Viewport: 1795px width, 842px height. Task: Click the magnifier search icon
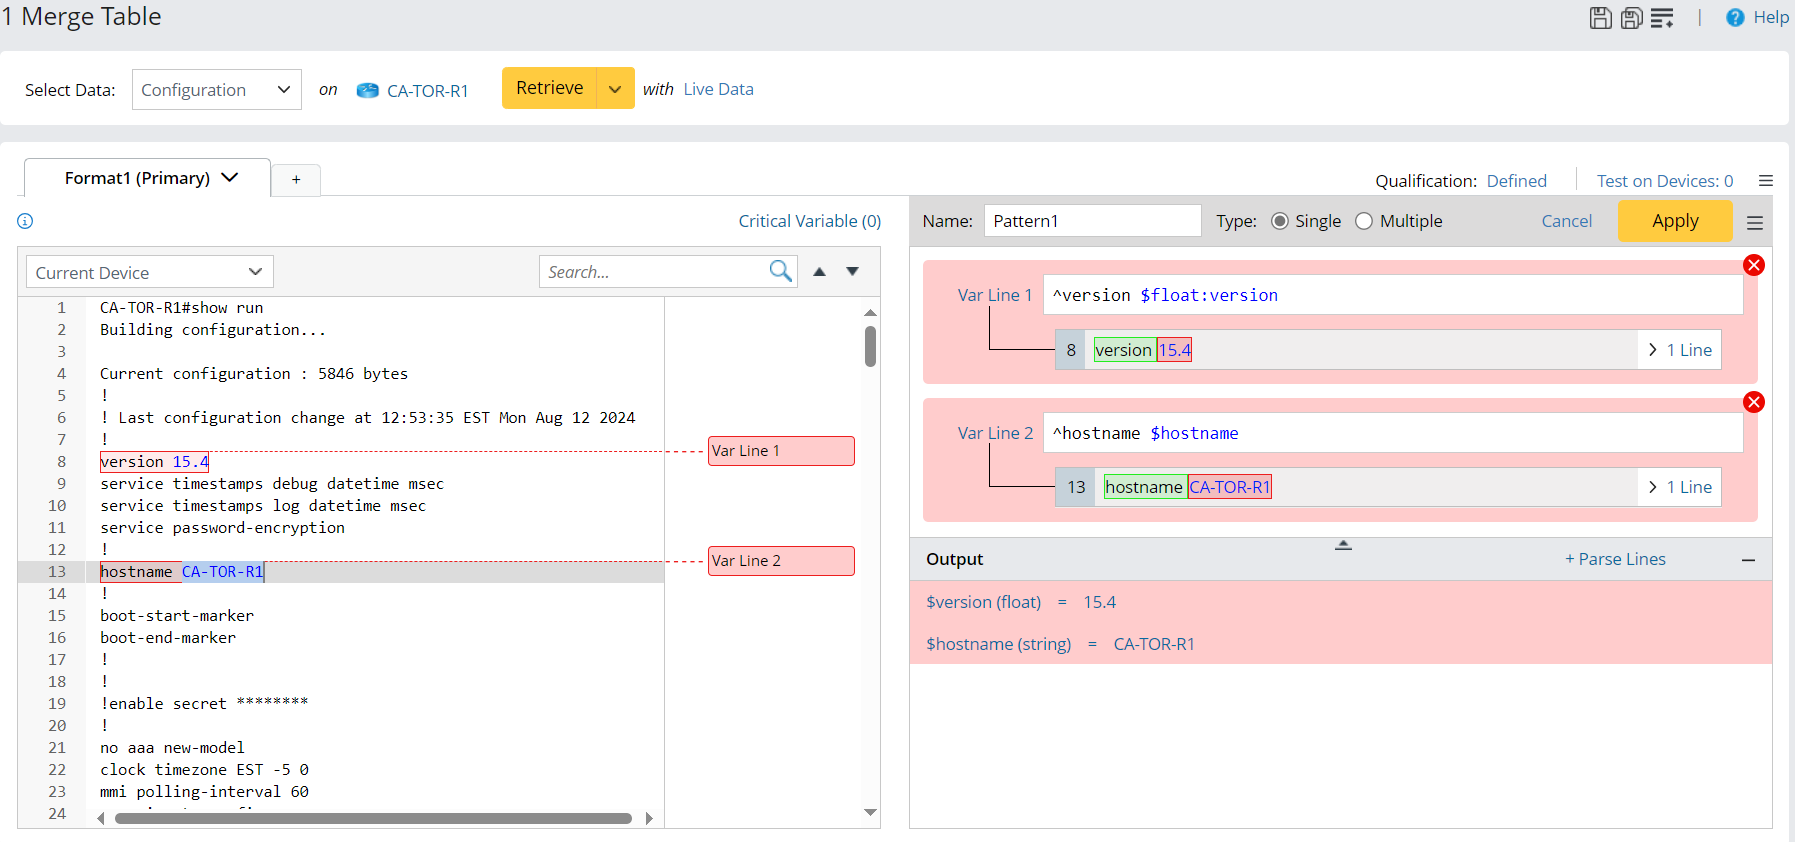[780, 271]
